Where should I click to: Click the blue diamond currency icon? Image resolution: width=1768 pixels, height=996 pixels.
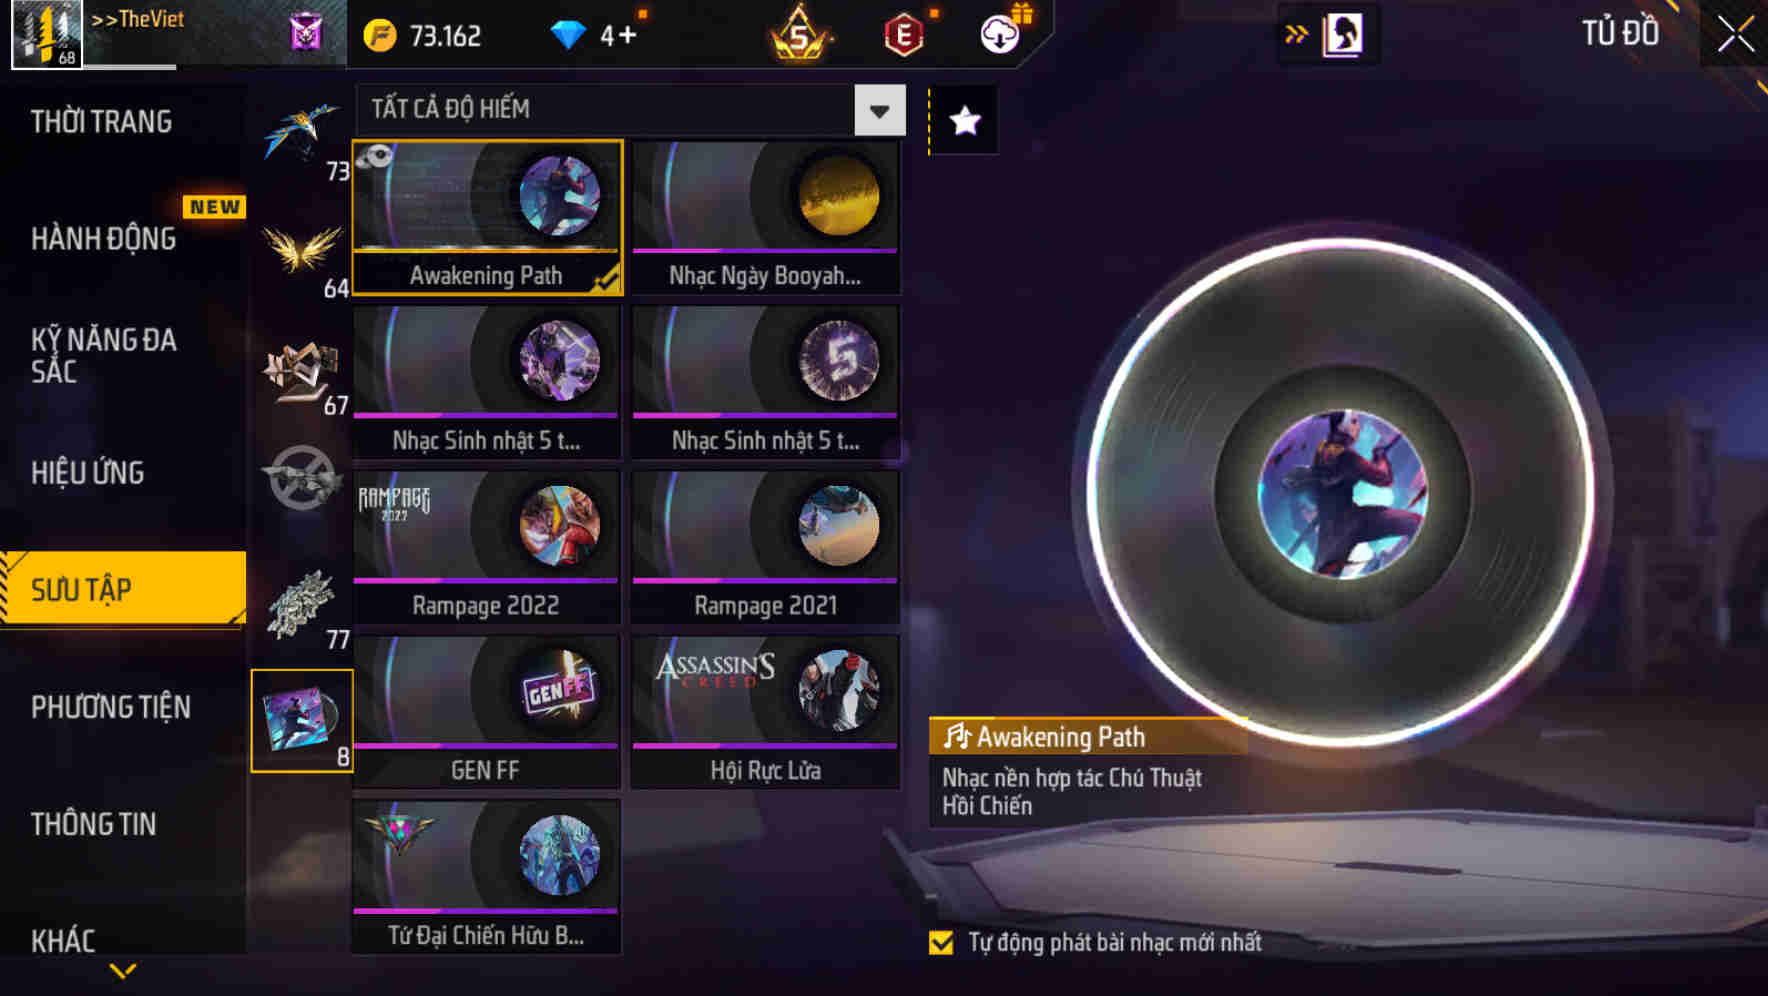(x=568, y=36)
